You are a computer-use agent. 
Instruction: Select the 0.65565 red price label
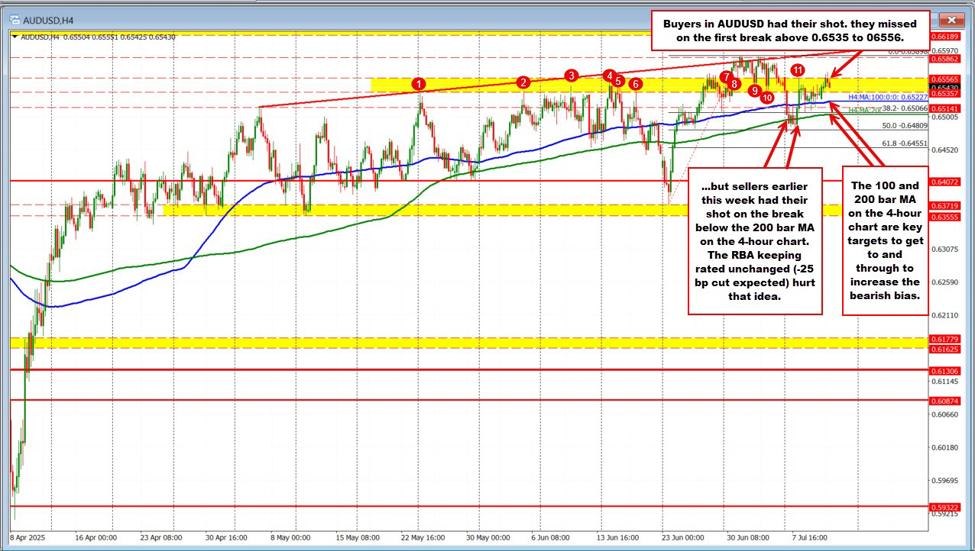click(x=944, y=78)
